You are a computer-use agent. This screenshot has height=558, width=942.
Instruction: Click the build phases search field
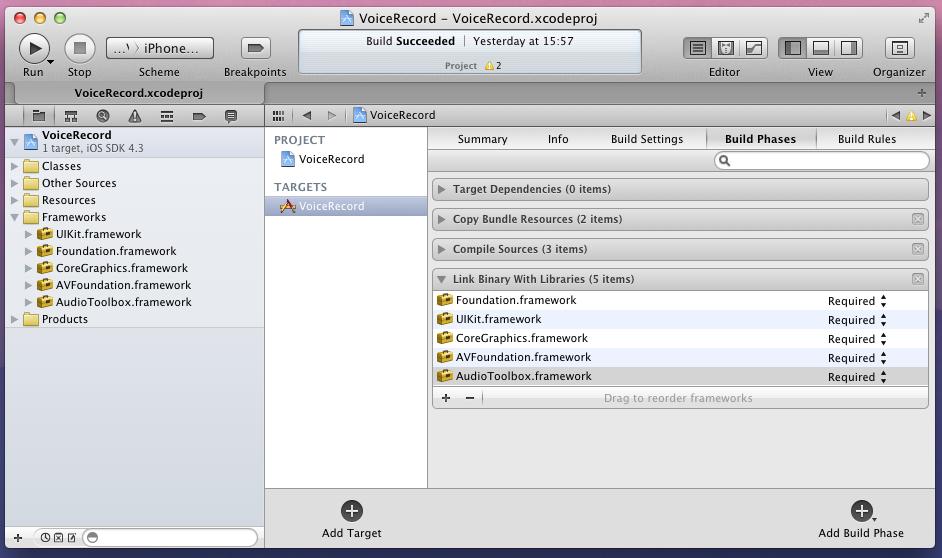821,160
